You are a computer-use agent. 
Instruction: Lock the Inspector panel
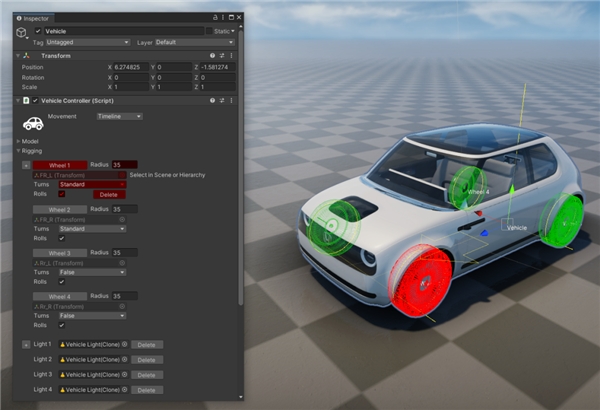[215, 18]
